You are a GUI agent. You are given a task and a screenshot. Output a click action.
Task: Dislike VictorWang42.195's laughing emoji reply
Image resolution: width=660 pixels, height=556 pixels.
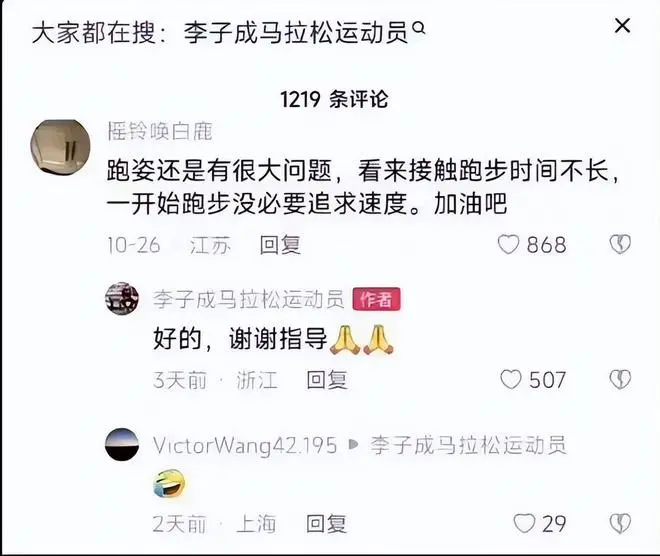(620, 524)
